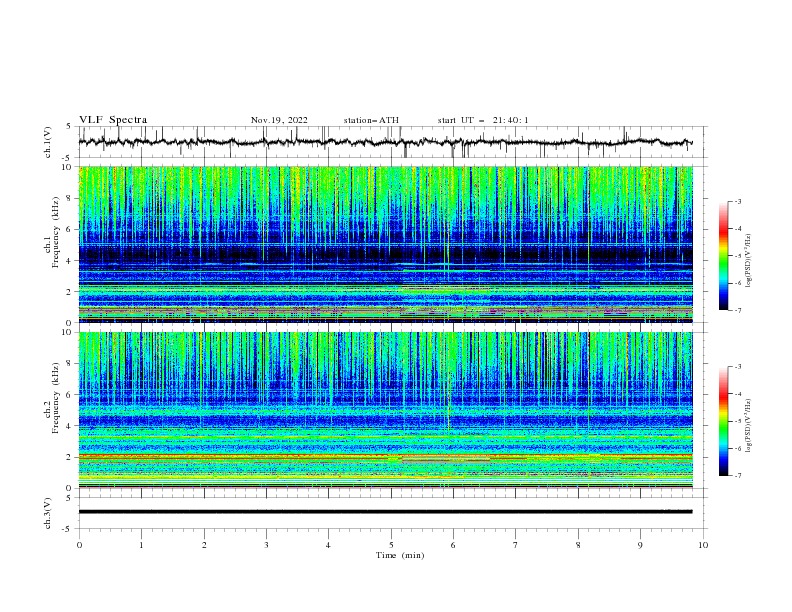Click the "Time (min)" x-axis label
792x612 pixels.
pos(400,555)
